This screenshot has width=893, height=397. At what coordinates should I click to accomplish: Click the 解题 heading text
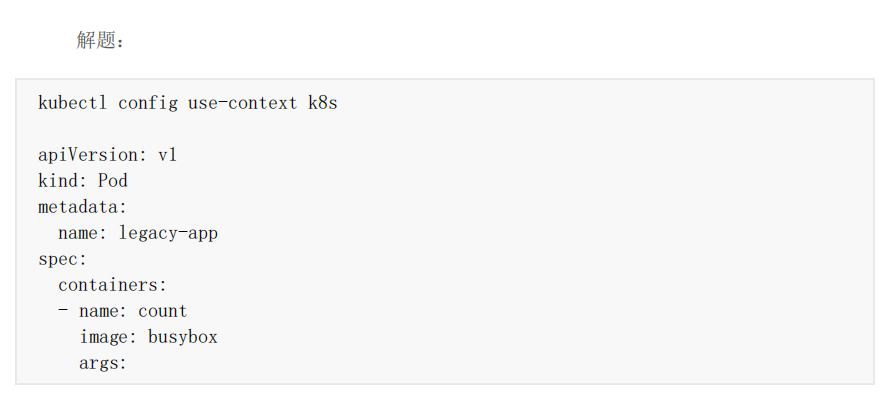point(100,40)
